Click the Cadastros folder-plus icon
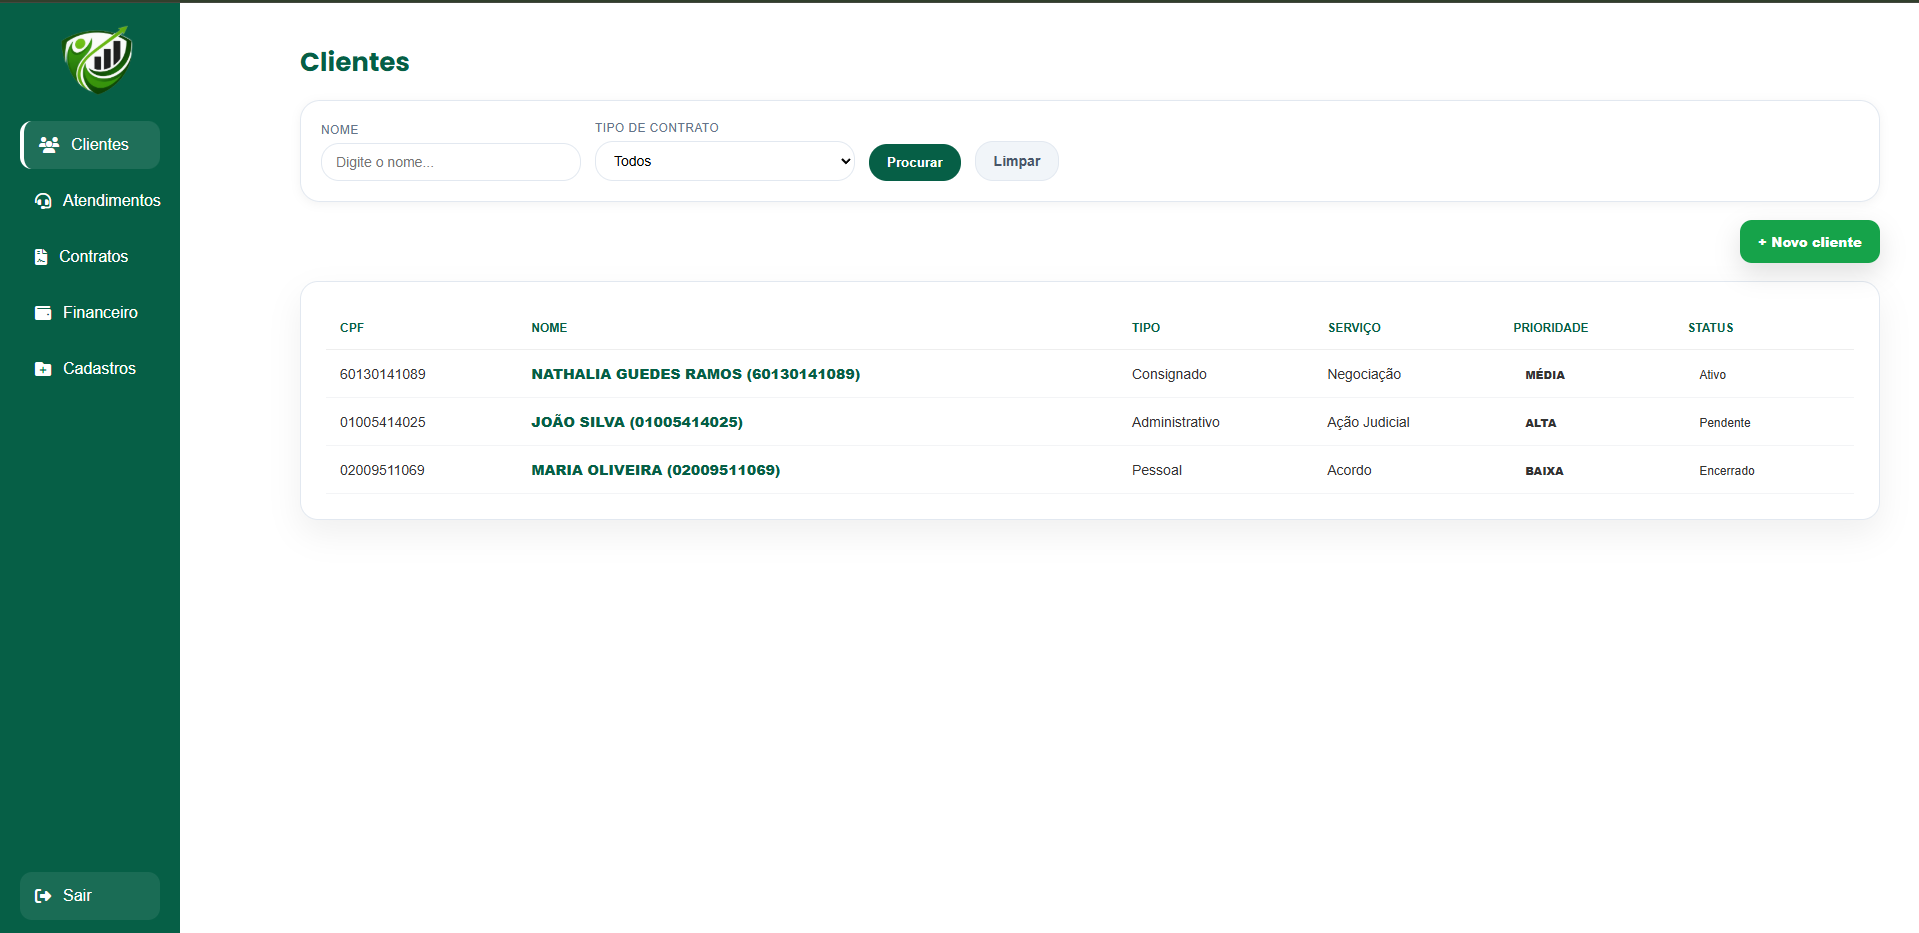This screenshot has width=1919, height=933. (43, 369)
